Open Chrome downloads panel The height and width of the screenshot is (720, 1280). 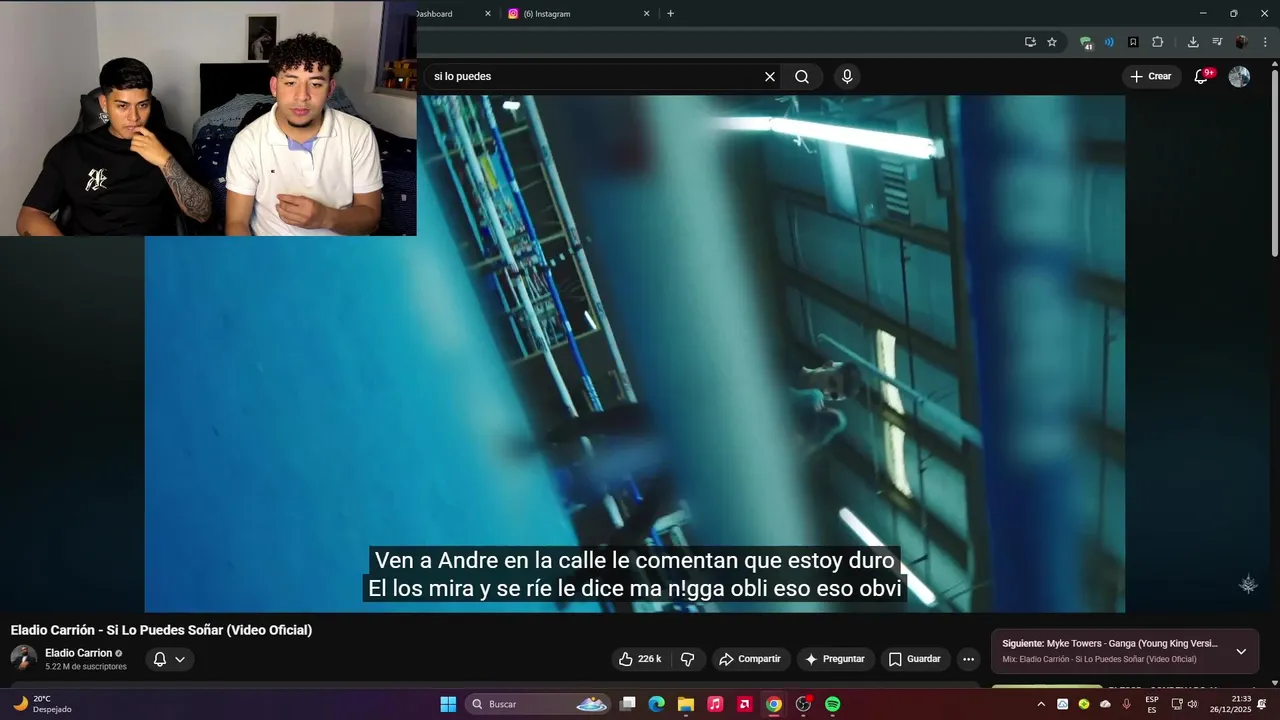(1193, 42)
